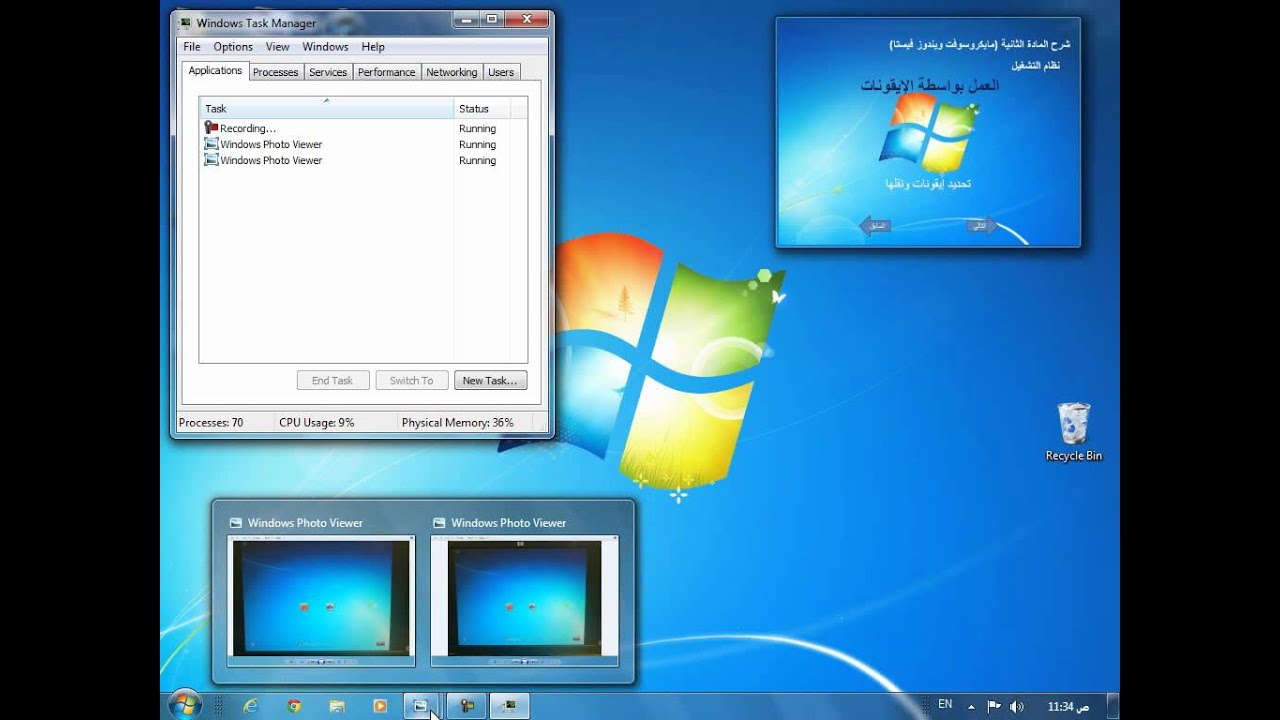Image resolution: width=1280 pixels, height=720 pixels.
Task: Click the Task Manager title bar icon
Action: 184,22
